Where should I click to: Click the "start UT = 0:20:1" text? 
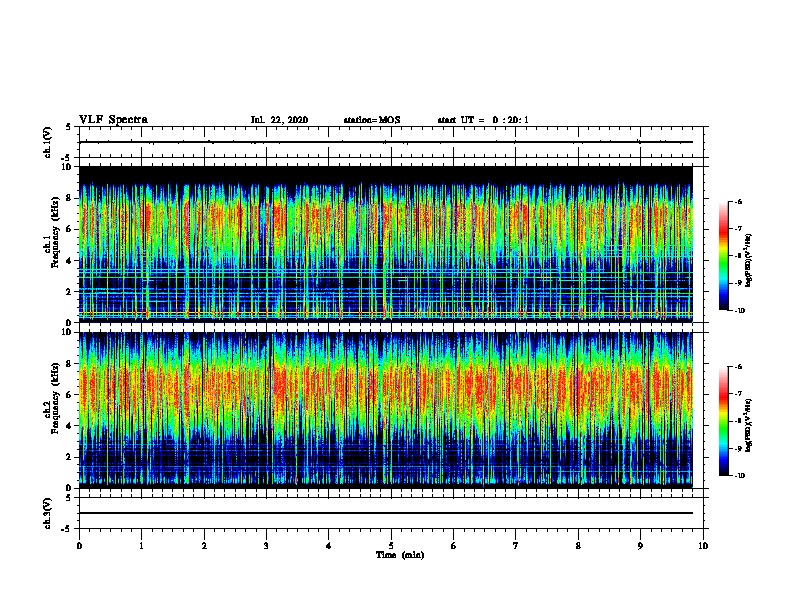click(483, 120)
